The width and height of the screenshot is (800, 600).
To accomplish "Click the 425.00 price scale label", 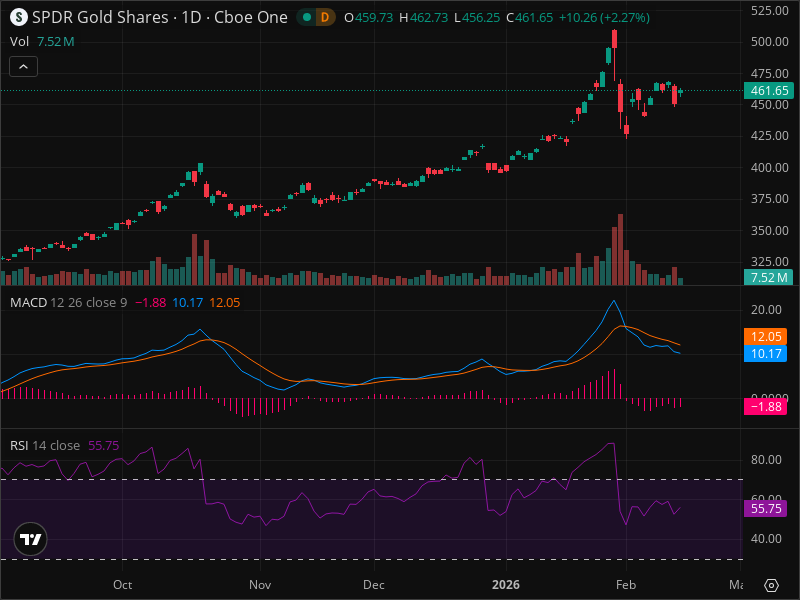I will click(770, 136).
